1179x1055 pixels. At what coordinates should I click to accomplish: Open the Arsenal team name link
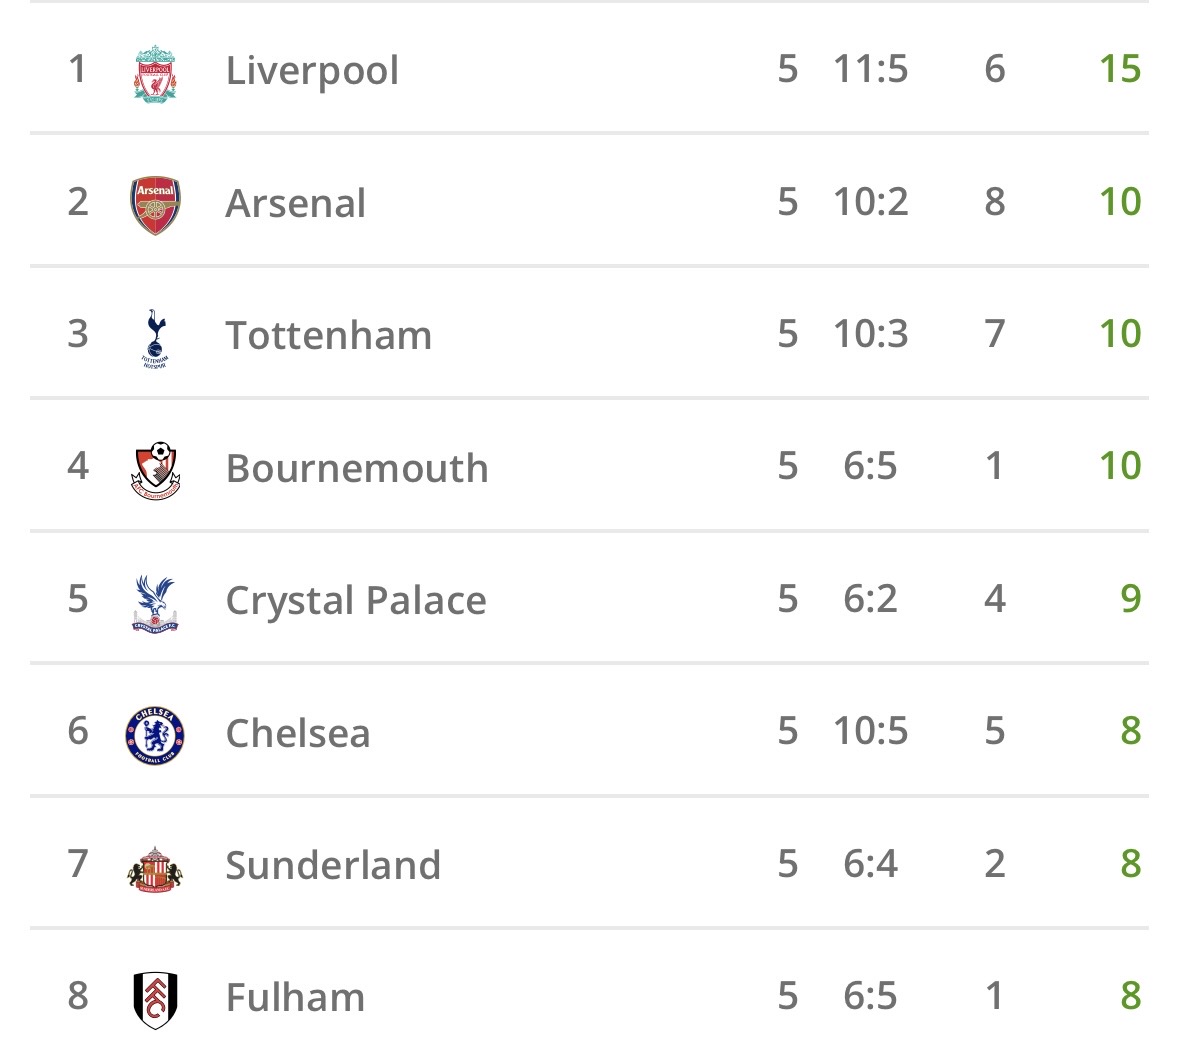click(296, 204)
